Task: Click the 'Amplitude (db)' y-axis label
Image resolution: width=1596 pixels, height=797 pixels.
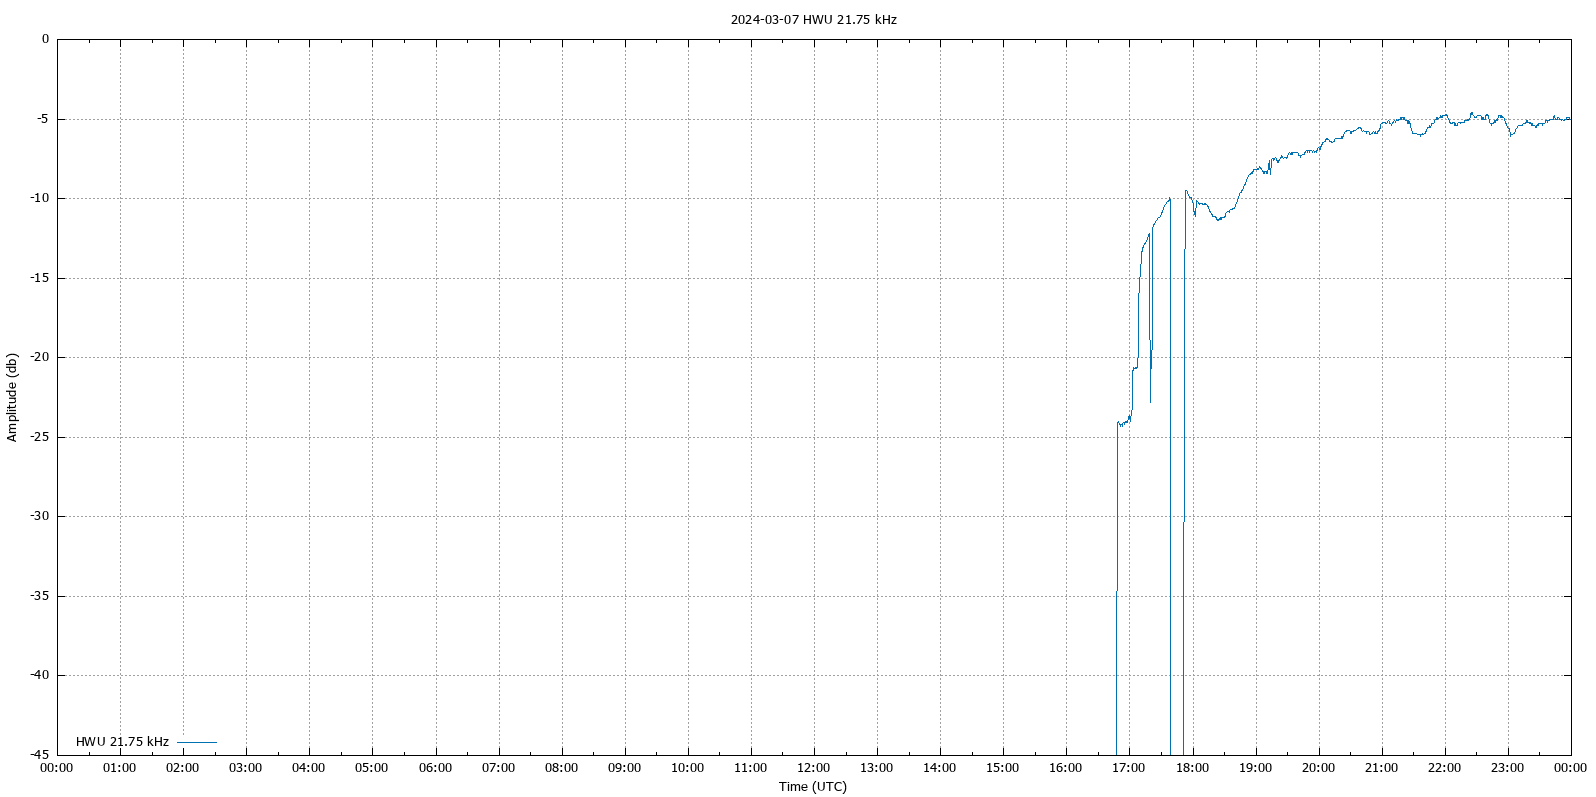Action: click(x=12, y=397)
